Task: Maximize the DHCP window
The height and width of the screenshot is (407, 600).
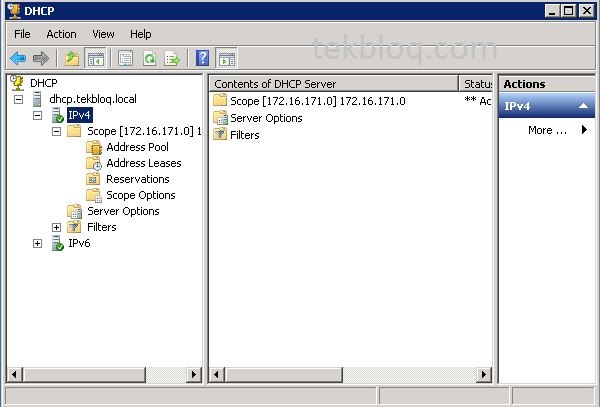Action: (569, 11)
